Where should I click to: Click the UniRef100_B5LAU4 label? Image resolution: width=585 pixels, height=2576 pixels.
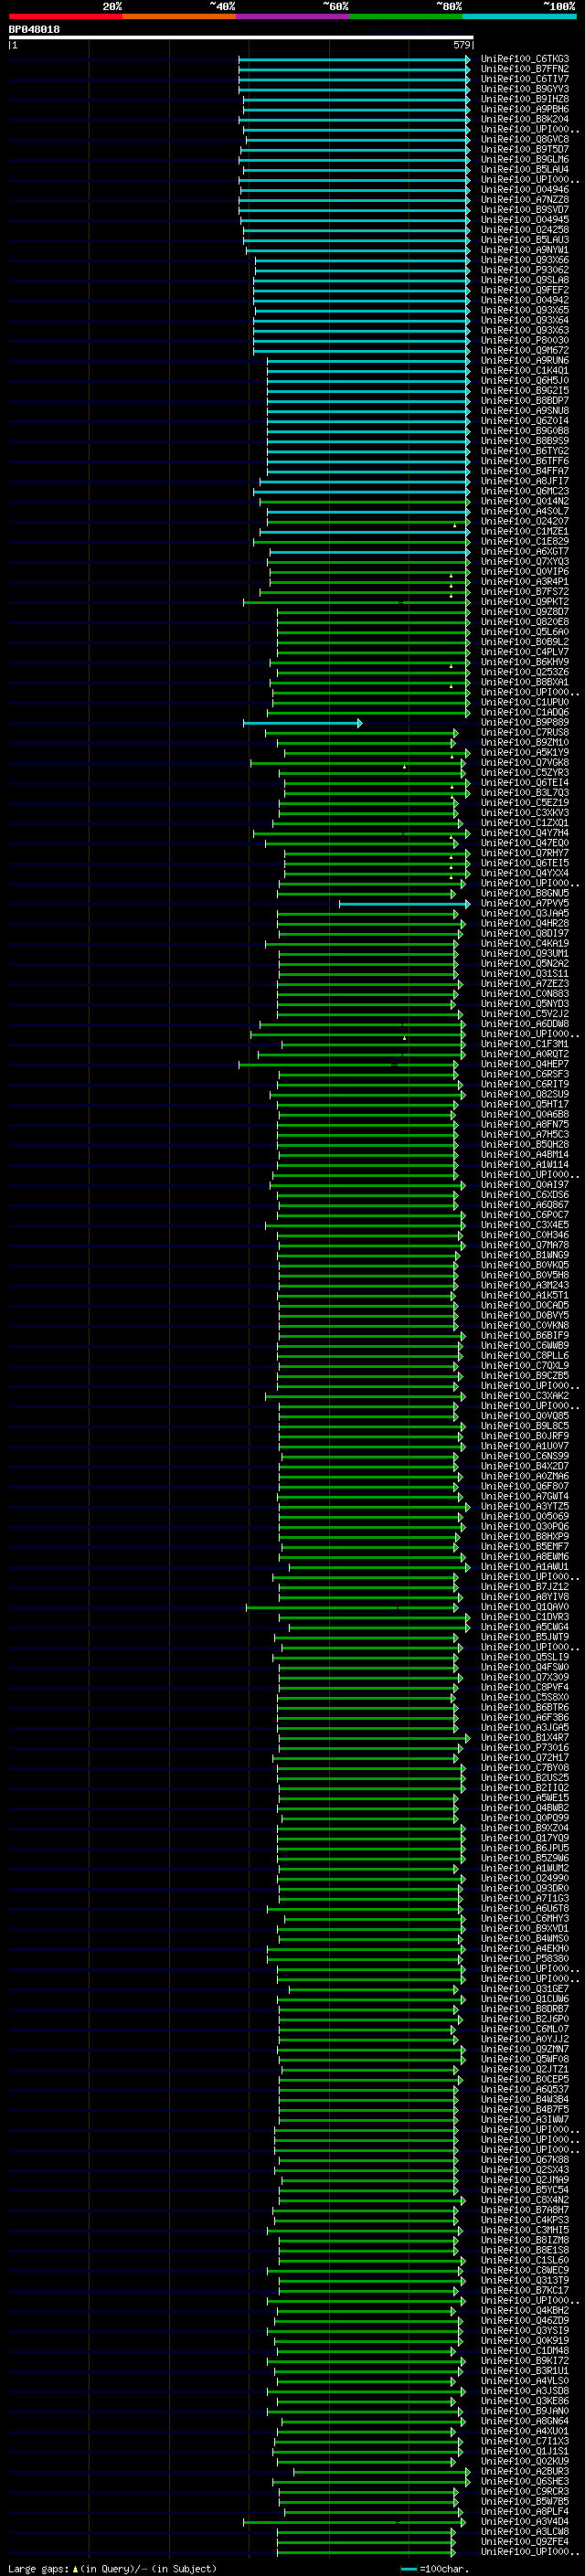(x=525, y=169)
